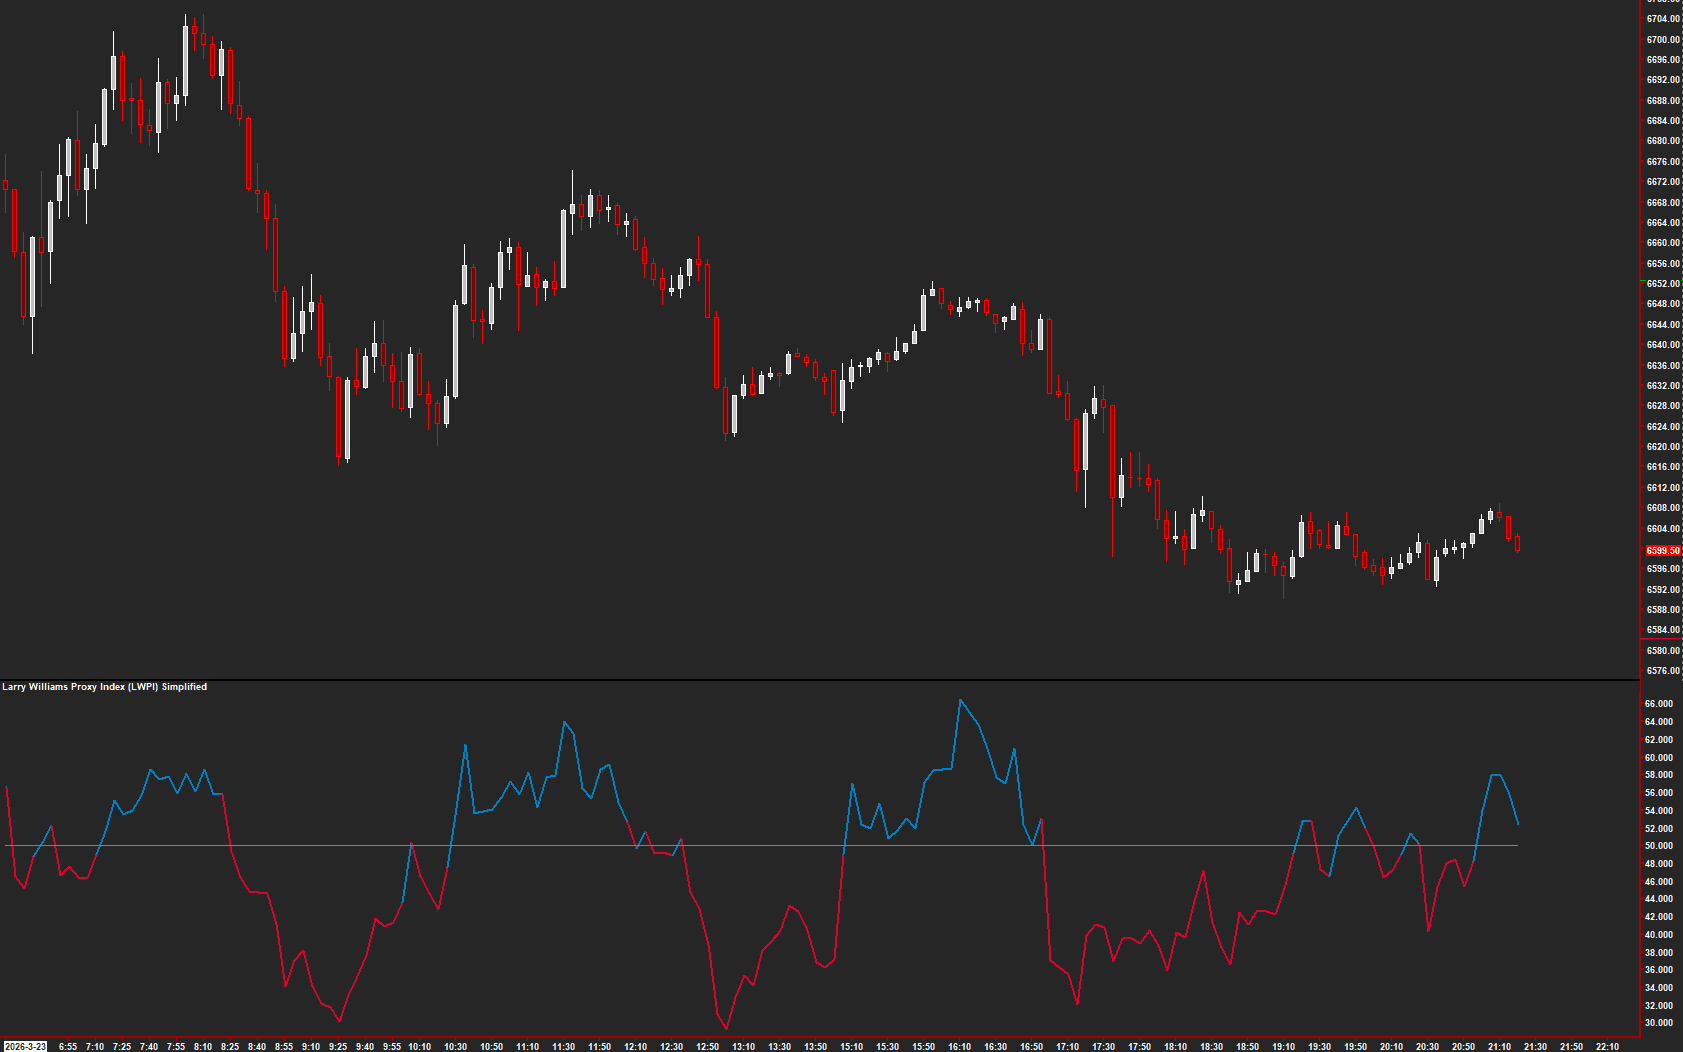Click the 50.000 indicator midline label
The height and width of the screenshot is (1052, 1683).
click(x=1660, y=845)
